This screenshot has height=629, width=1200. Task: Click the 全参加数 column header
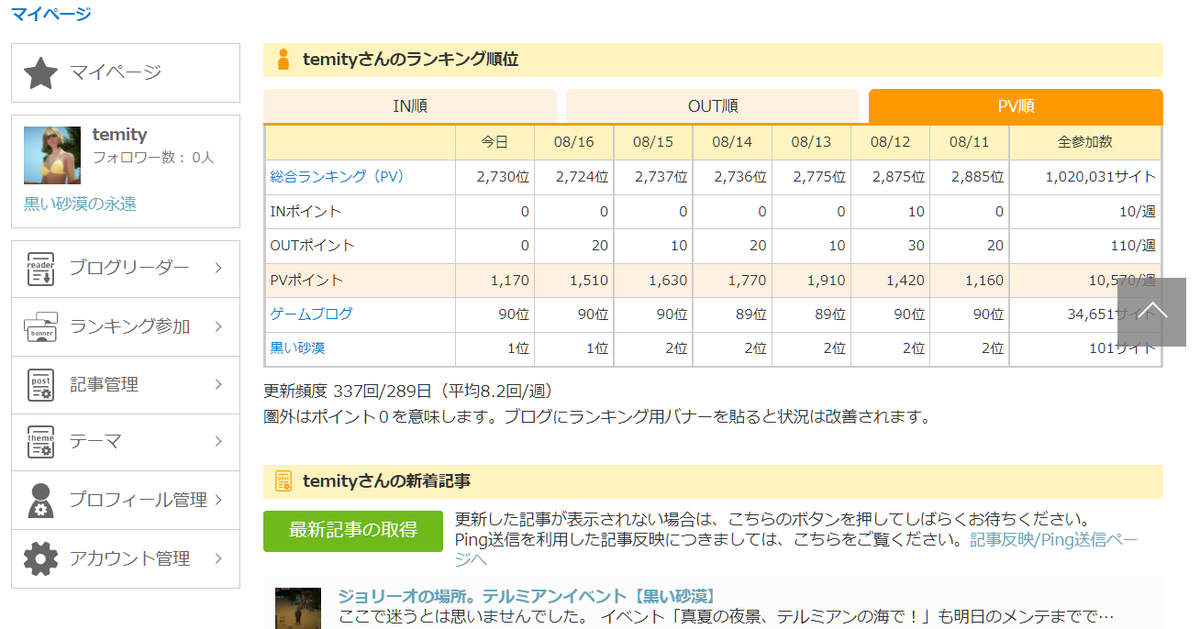pyautogui.click(x=1085, y=143)
